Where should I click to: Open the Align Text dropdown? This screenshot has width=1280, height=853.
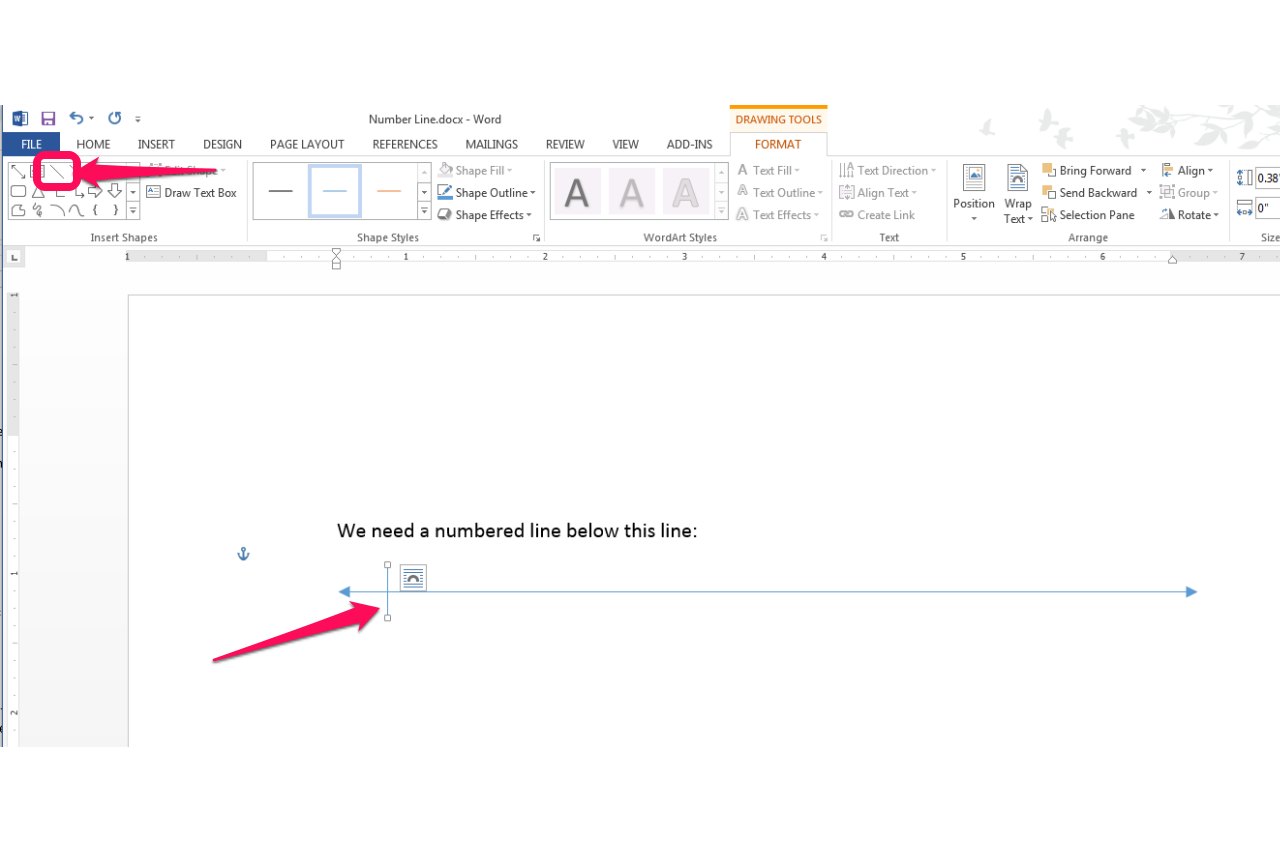pyautogui.click(x=878, y=192)
